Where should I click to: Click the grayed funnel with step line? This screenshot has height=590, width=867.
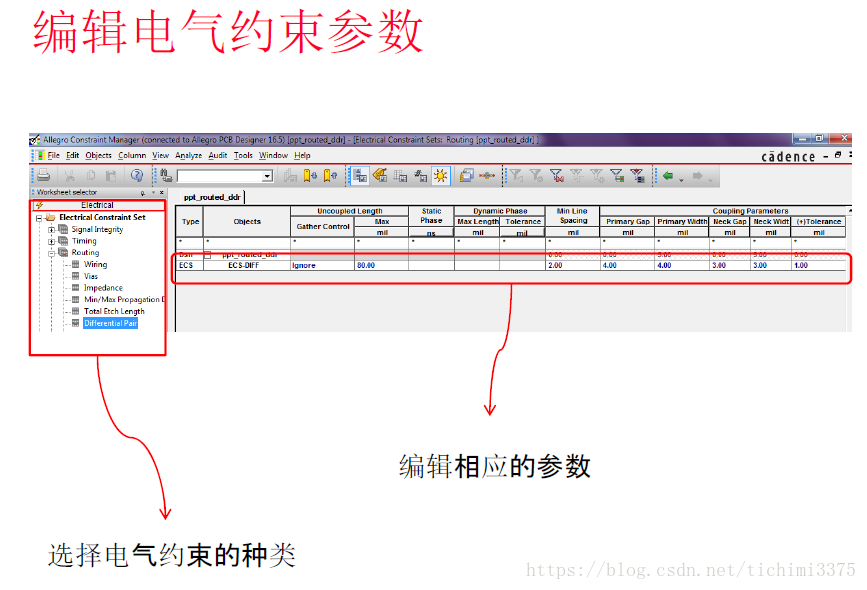(577, 176)
